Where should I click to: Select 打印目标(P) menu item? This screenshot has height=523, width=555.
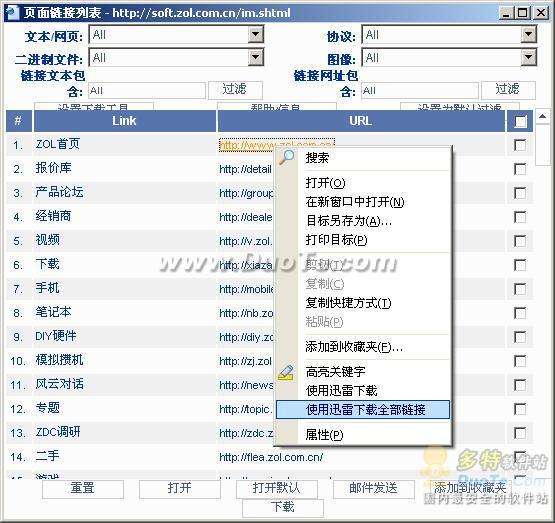363,240
